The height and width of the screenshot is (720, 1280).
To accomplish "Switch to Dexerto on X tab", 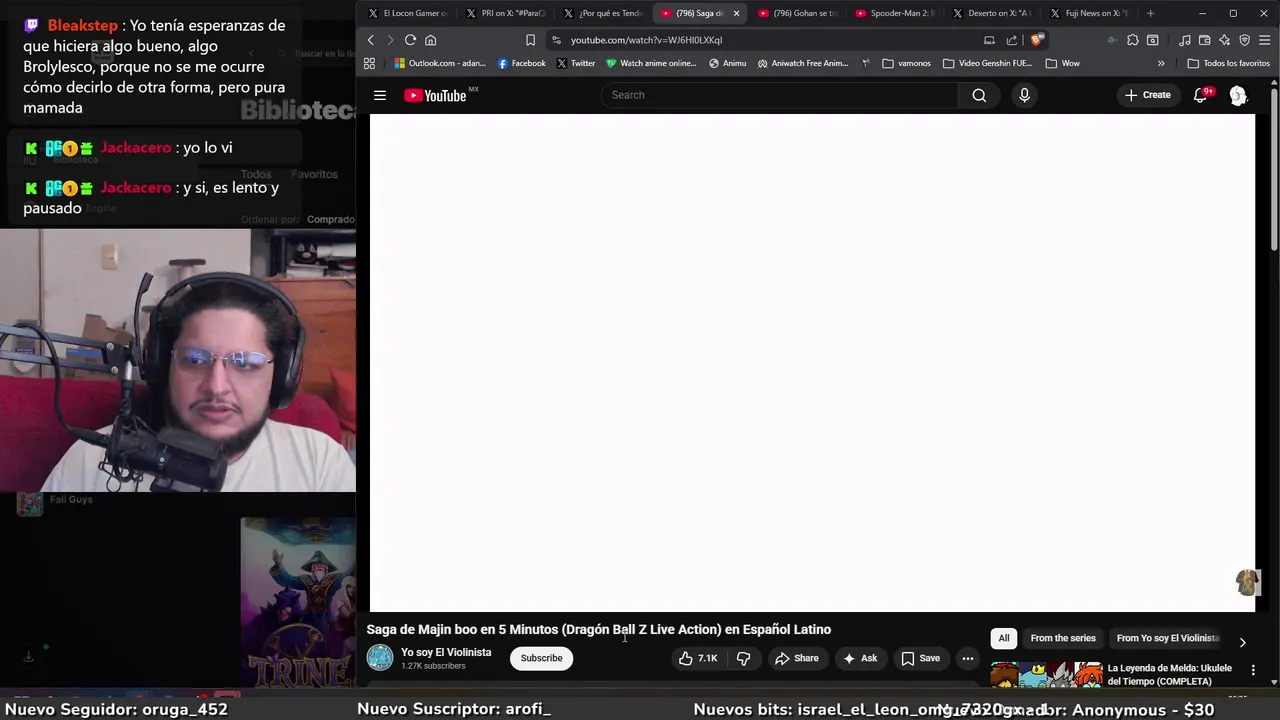I will click(x=992, y=13).
